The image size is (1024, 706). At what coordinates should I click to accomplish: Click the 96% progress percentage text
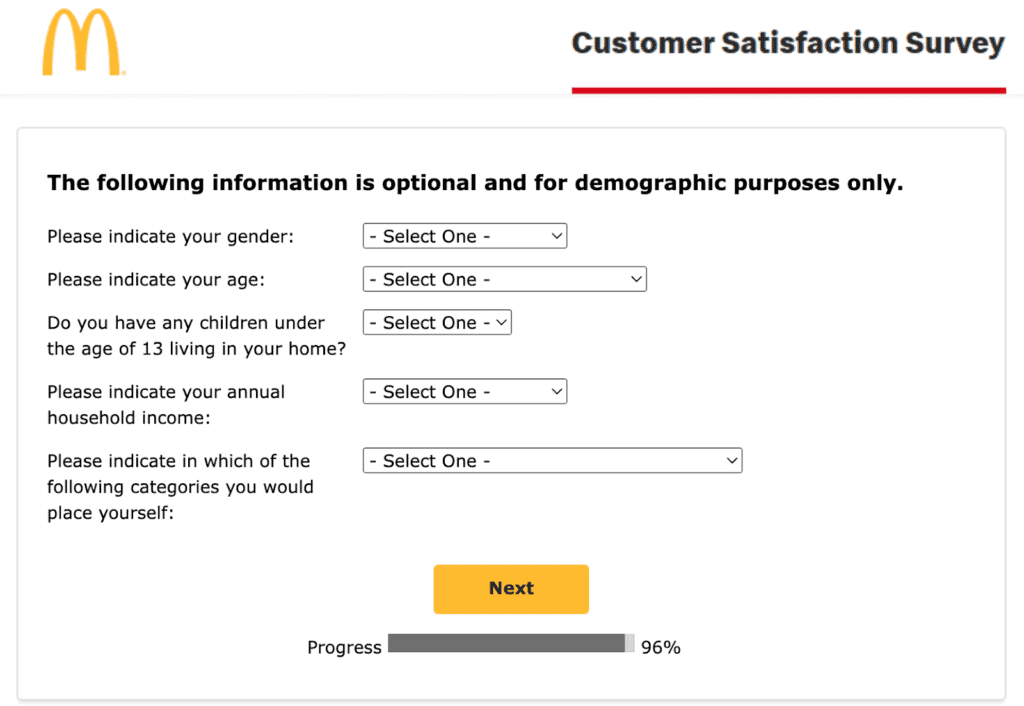tap(661, 648)
